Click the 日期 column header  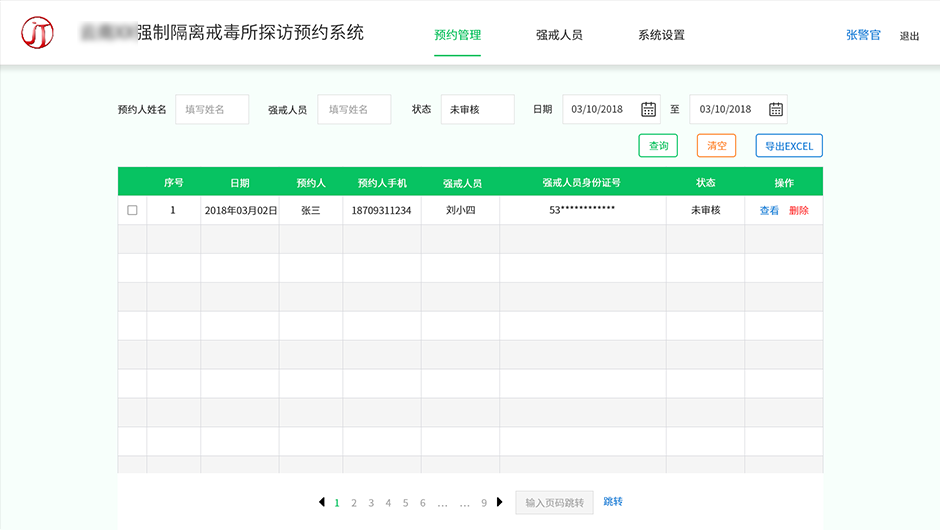pos(240,183)
